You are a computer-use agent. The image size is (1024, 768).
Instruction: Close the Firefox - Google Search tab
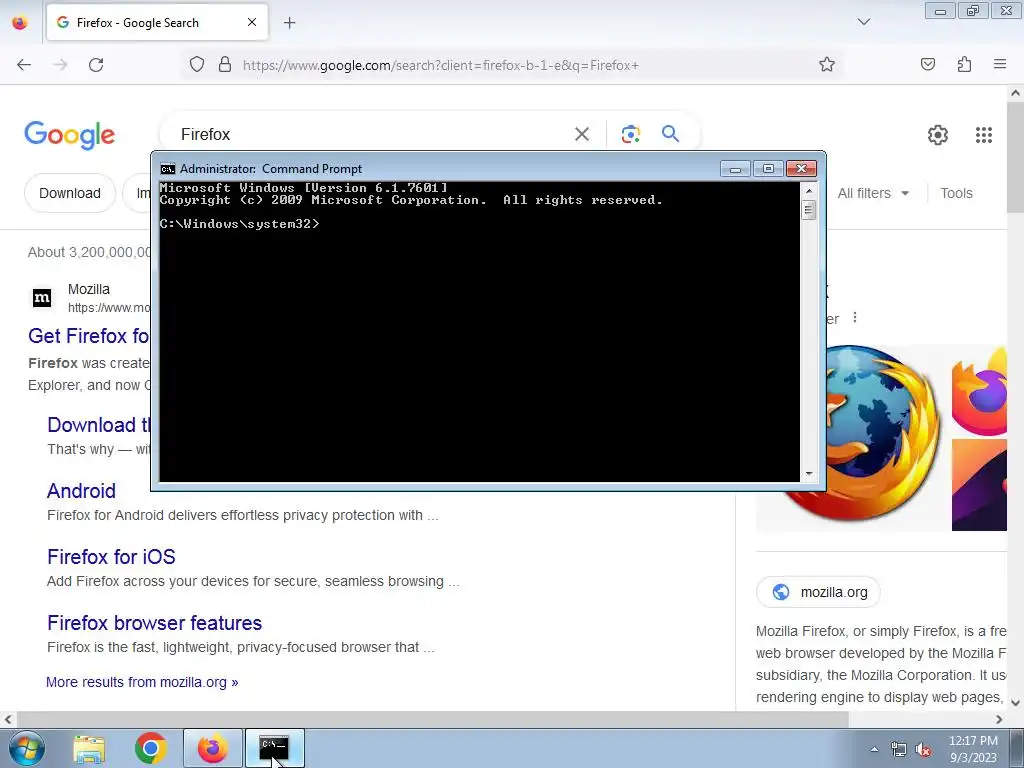[x=252, y=22]
